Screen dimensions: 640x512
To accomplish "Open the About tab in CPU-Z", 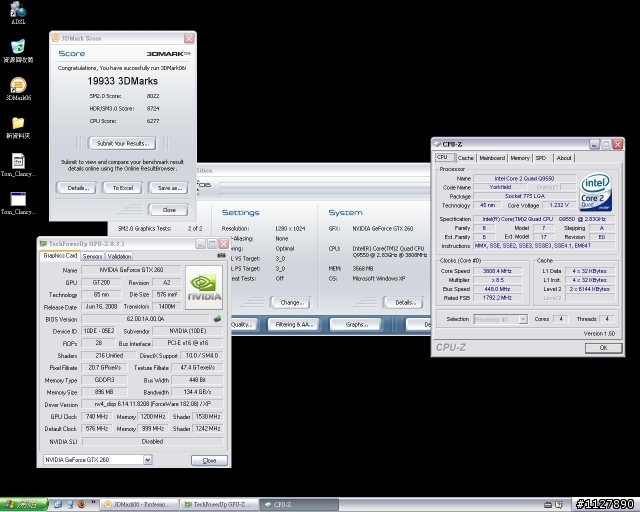I will pyautogui.click(x=564, y=158).
